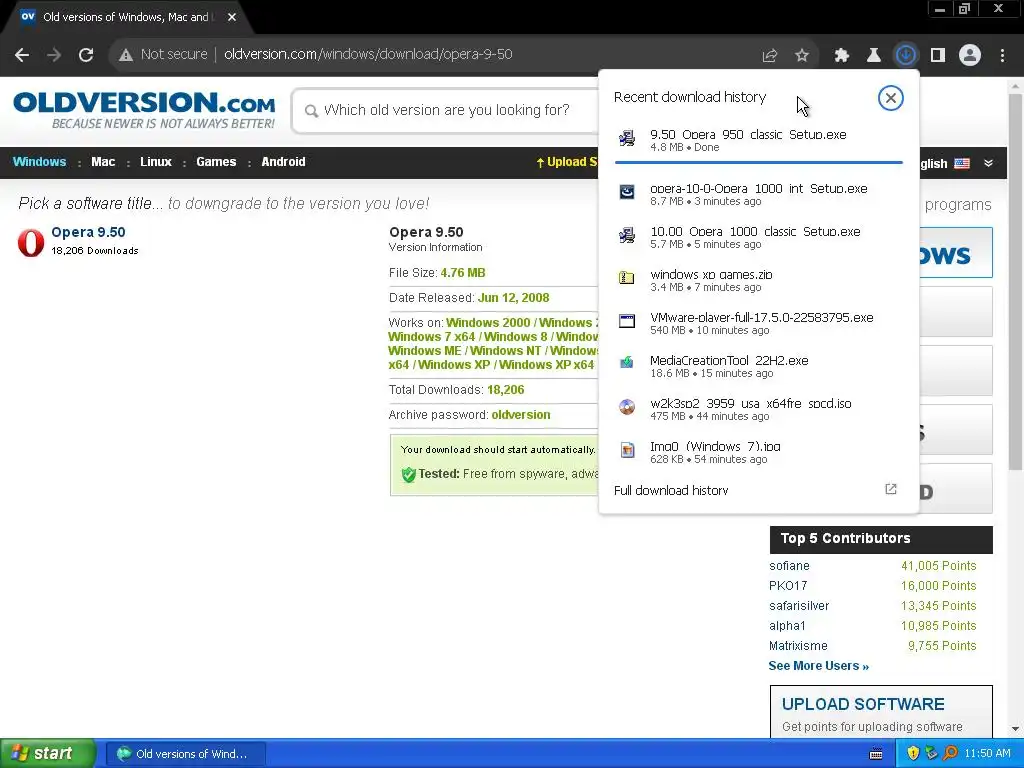Open contributor PKO17 profile
This screenshot has width=1024, height=768.
pos(788,586)
